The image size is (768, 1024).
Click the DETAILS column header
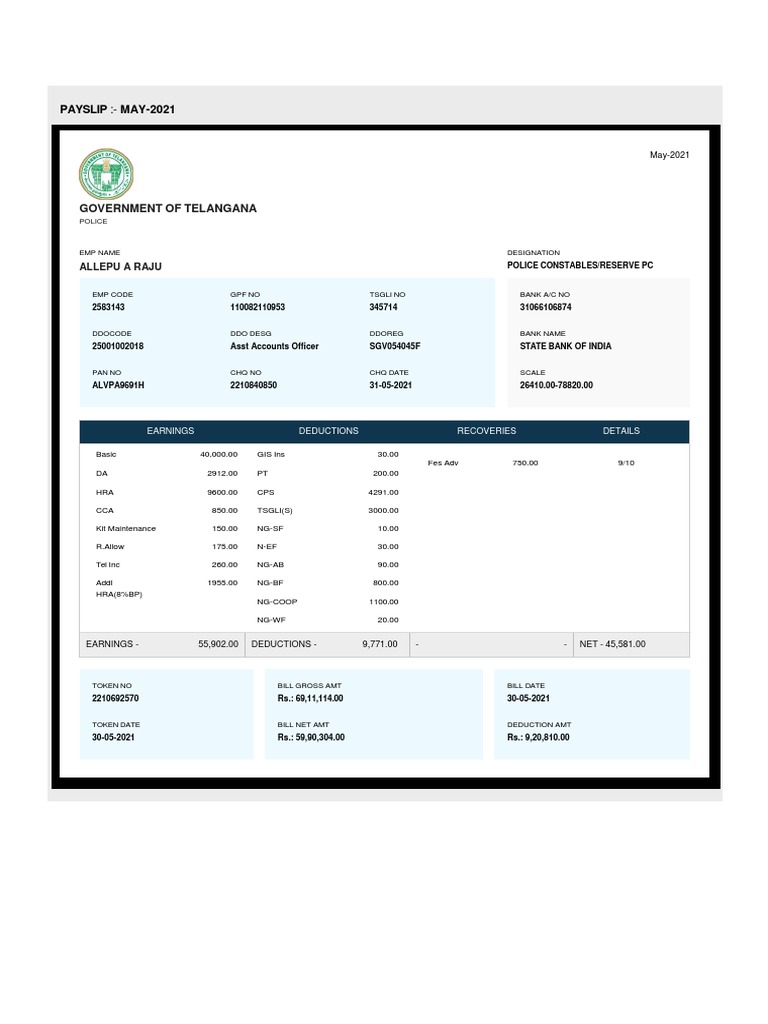coord(621,431)
